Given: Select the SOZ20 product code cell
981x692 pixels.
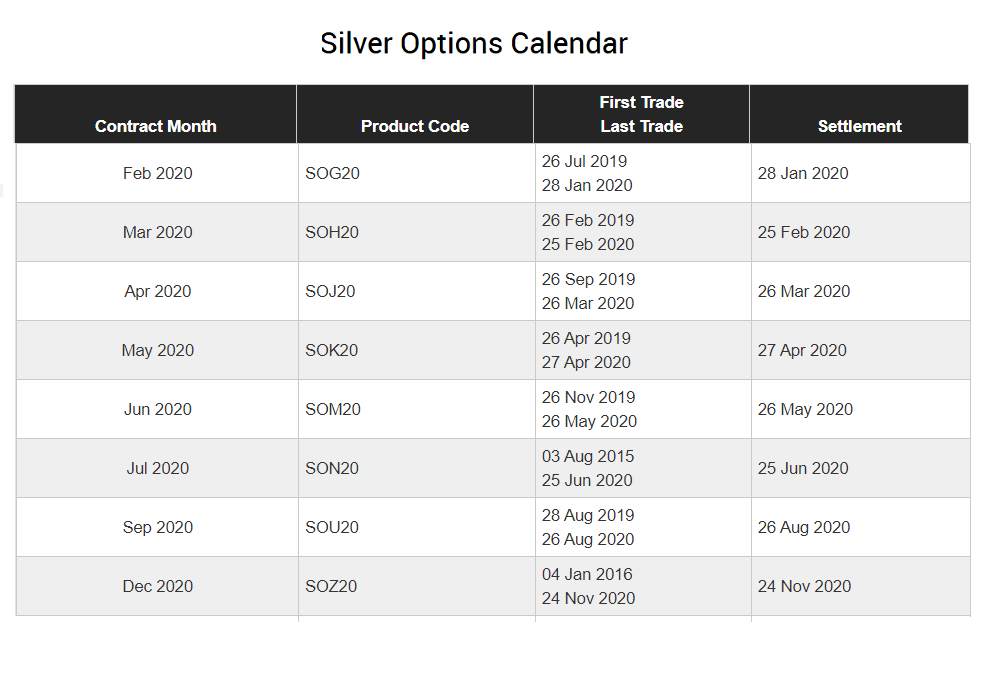Looking at the screenshot, I should coord(416,586).
